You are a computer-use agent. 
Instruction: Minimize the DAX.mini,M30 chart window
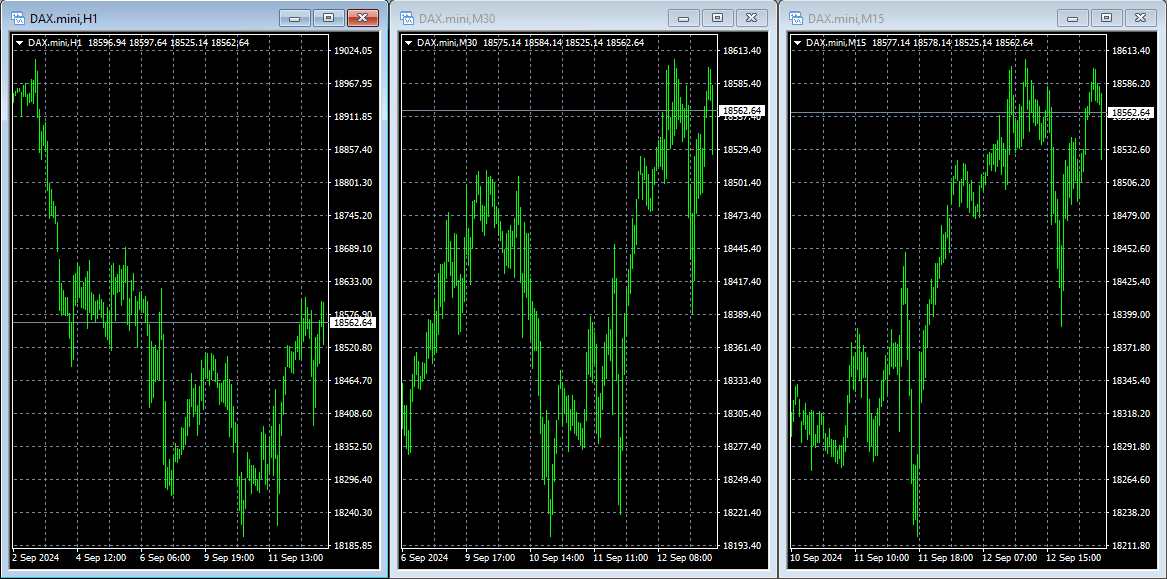(x=684, y=18)
